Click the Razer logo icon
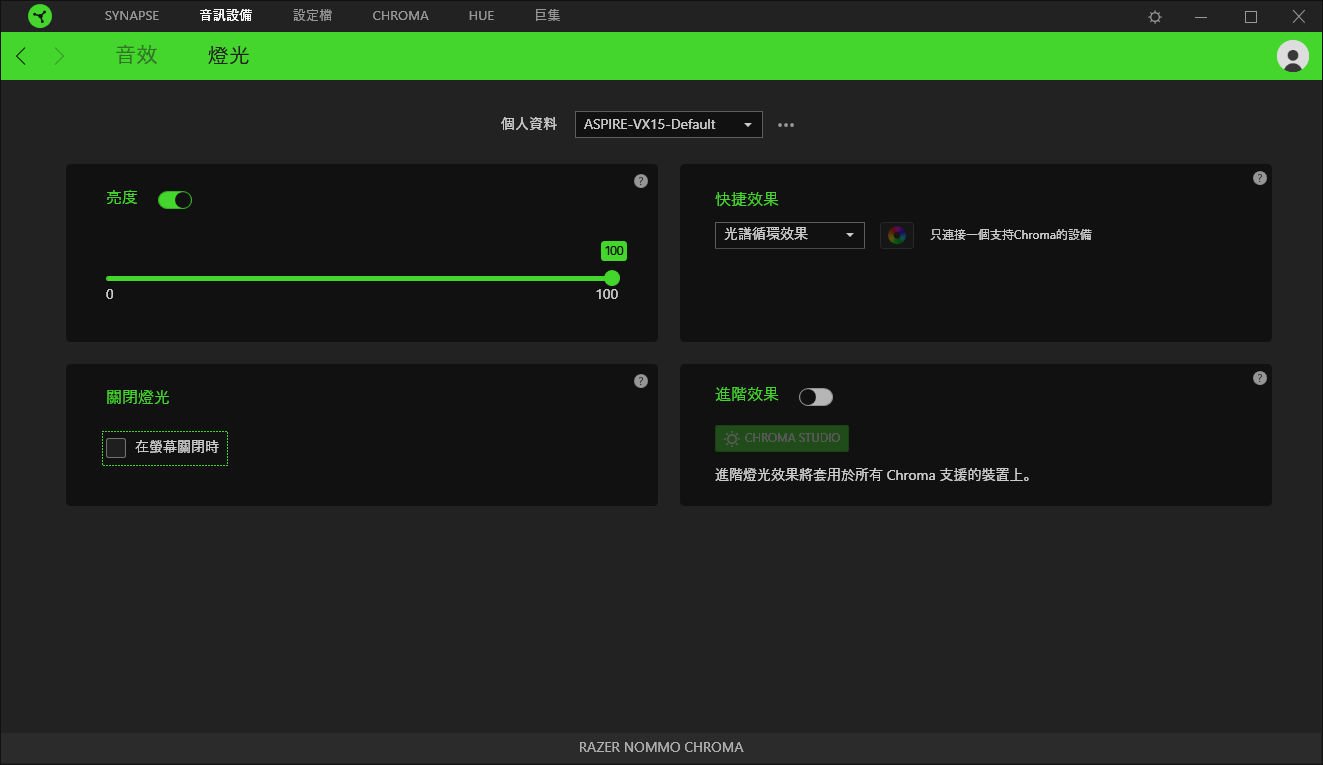The width and height of the screenshot is (1323, 765). pos(39,16)
